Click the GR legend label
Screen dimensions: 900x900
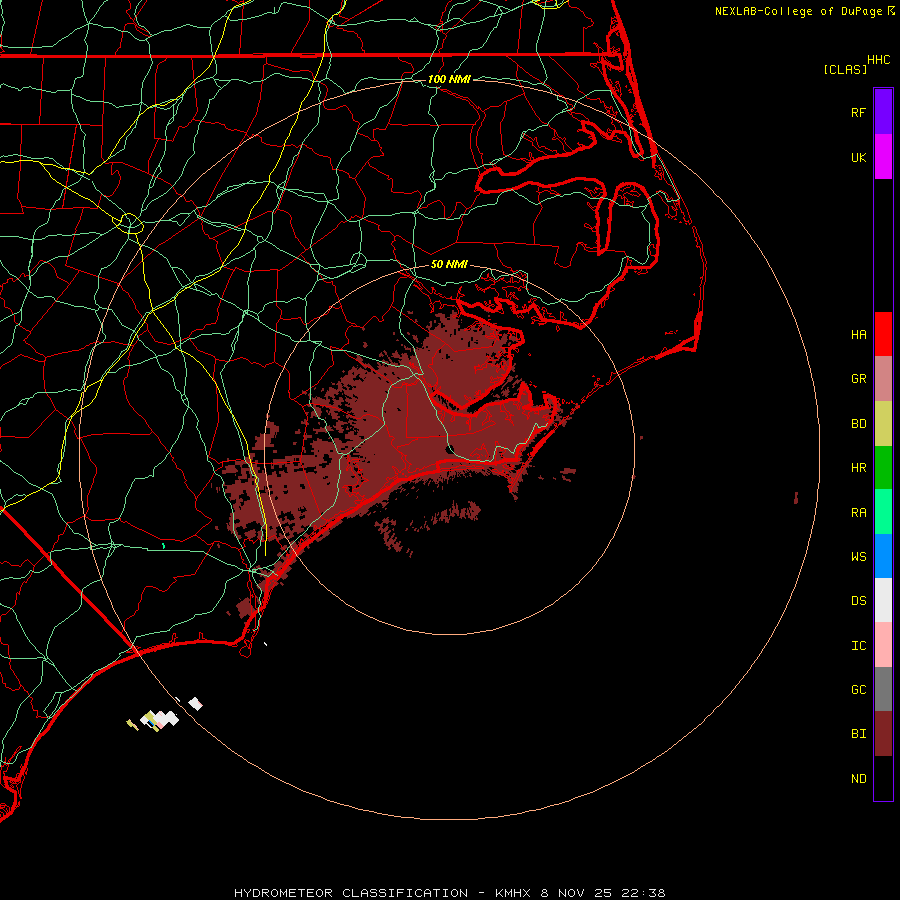858,379
